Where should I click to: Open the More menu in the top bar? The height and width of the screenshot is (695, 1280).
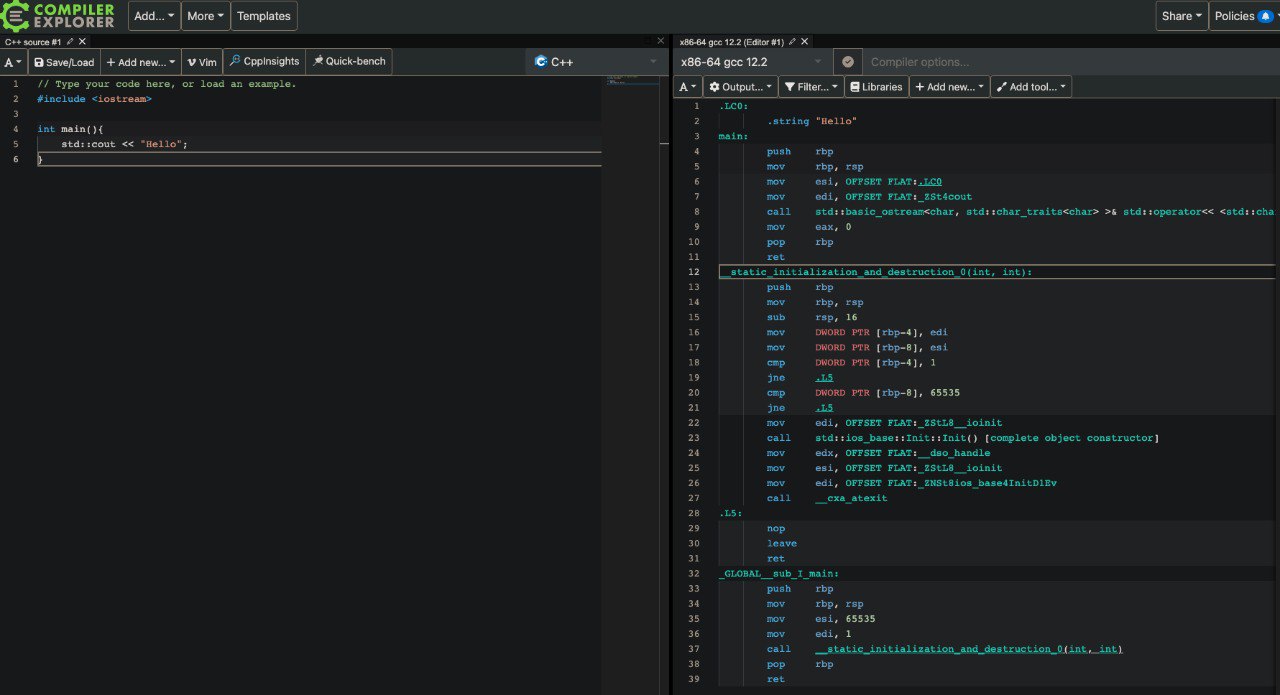point(205,16)
